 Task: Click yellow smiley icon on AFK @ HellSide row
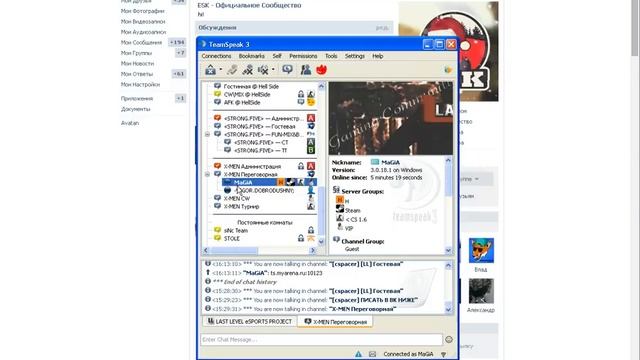pyautogui.click(x=311, y=102)
